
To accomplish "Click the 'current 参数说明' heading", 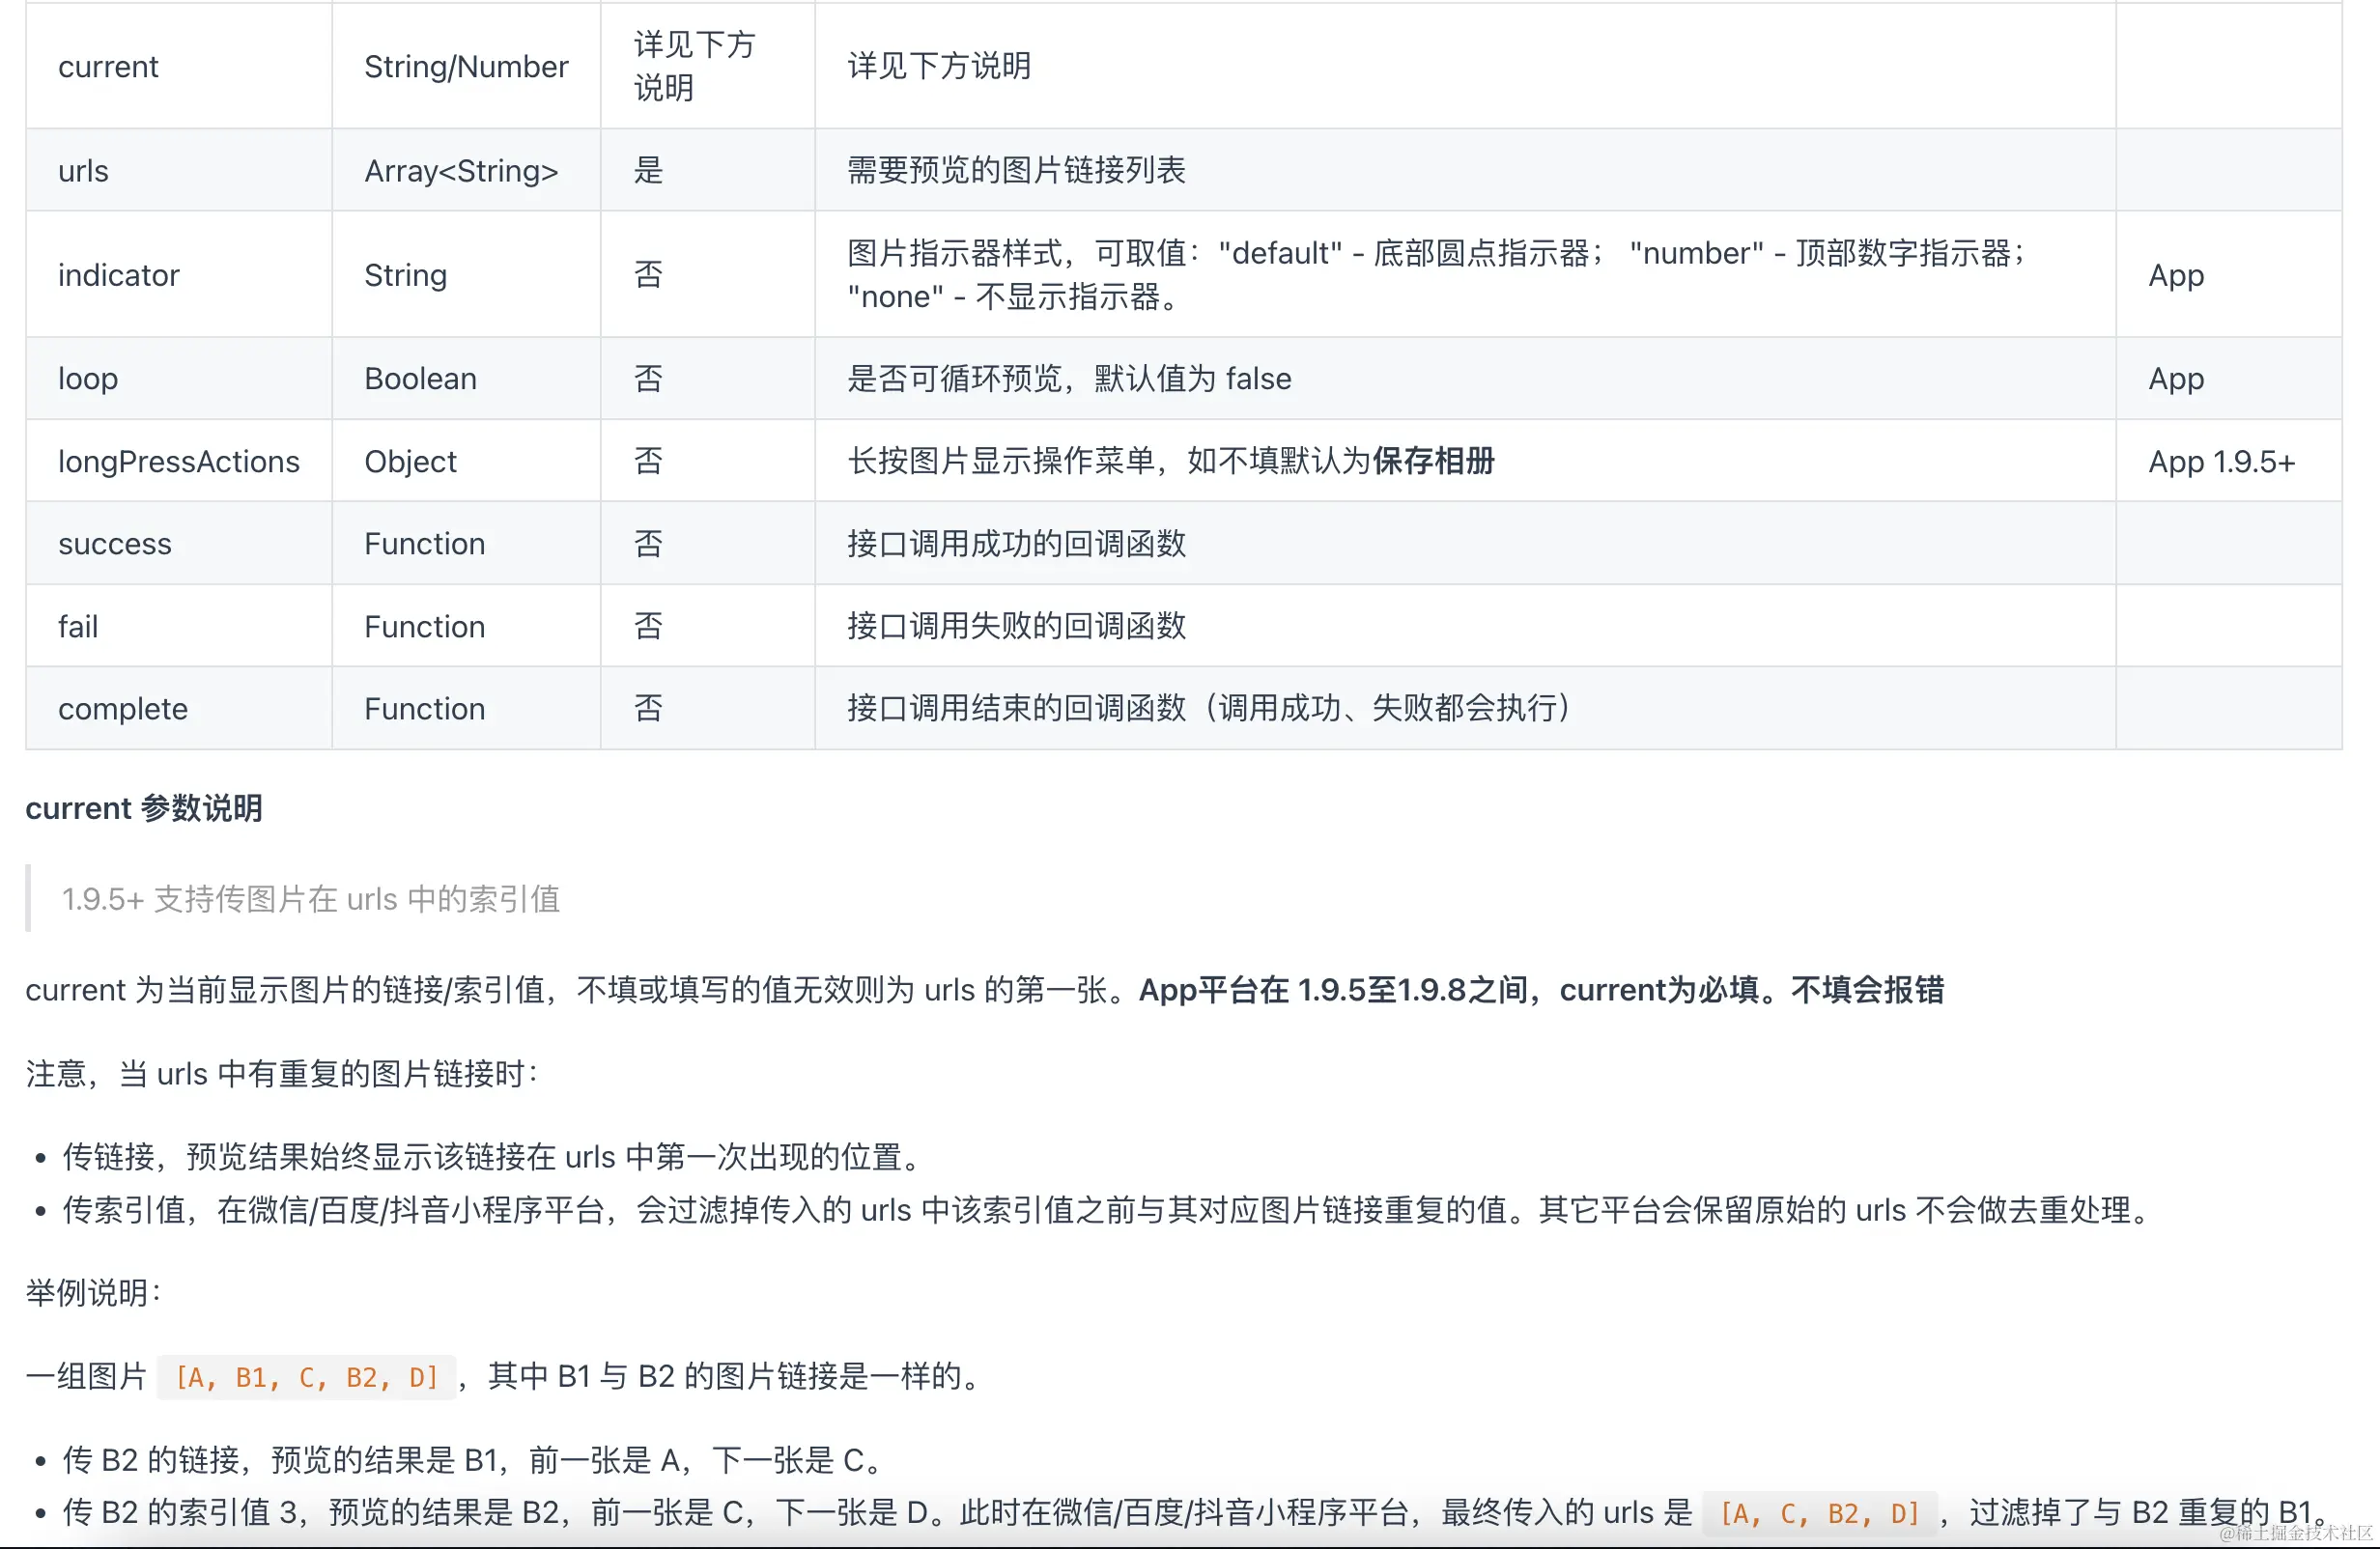I will tap(144, 807).
